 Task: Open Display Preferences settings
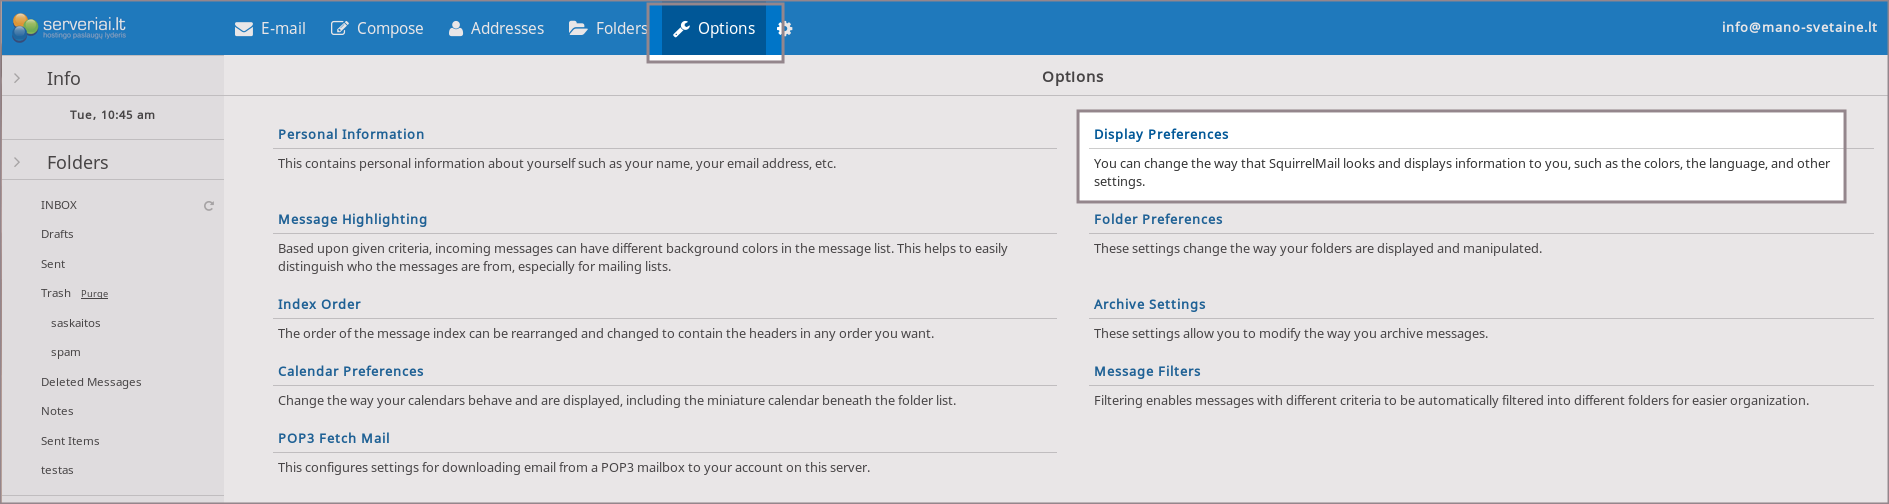coord(1161,134)
